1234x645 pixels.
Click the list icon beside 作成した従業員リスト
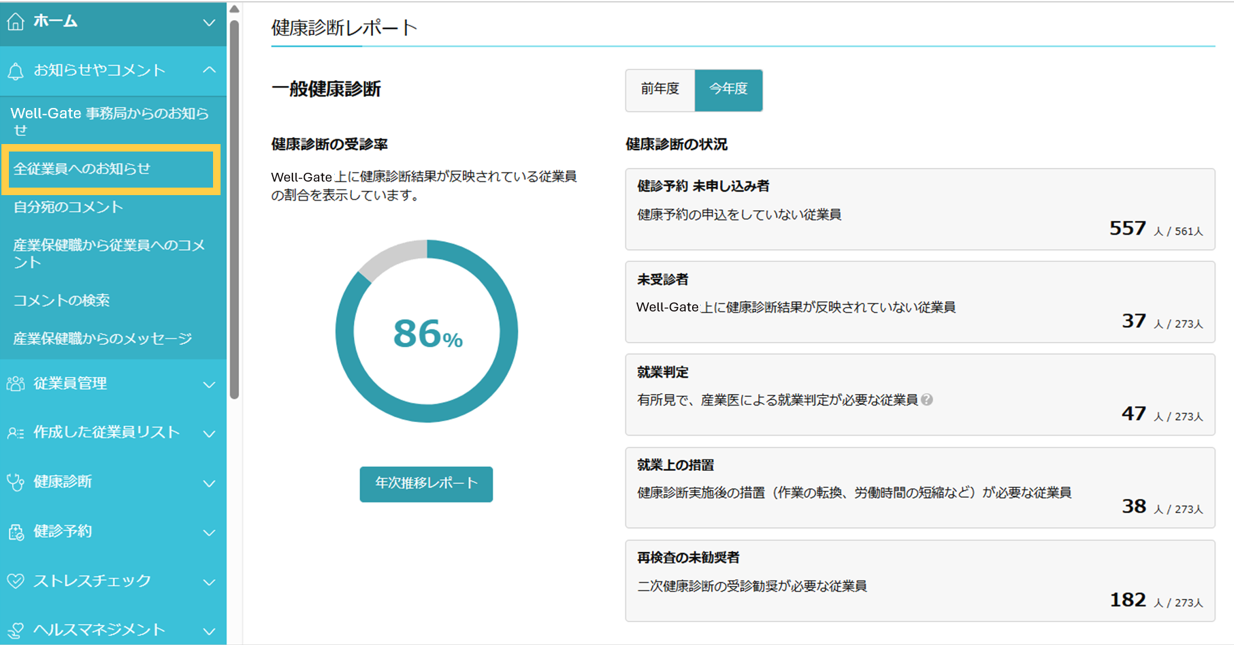click(15, 433)
